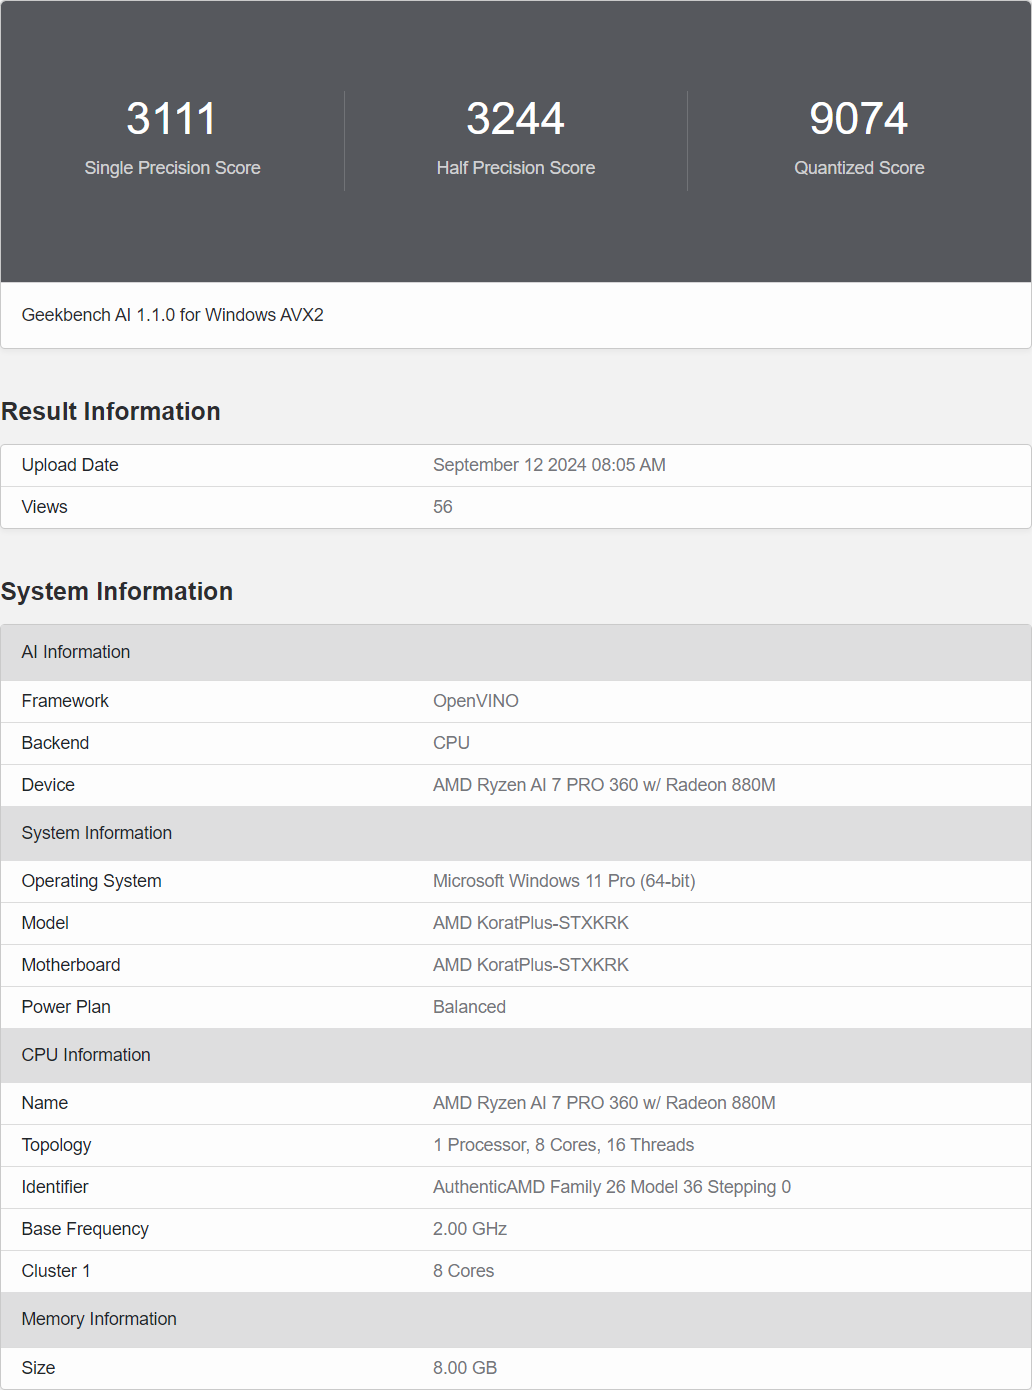Click the Views count 56

pos(443,507)
